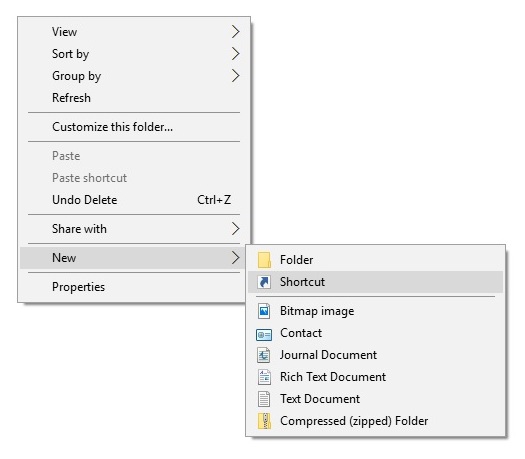The image size is (525, 459).
Task: Expand the Sort by submenu arrow
Action: tap(236, 54)
